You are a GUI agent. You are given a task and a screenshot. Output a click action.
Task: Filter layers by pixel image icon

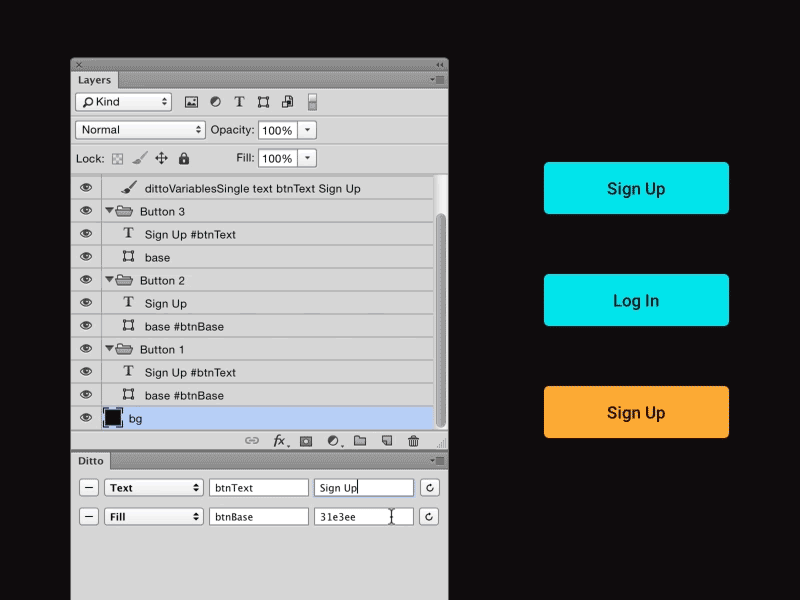tap(191, 102)
